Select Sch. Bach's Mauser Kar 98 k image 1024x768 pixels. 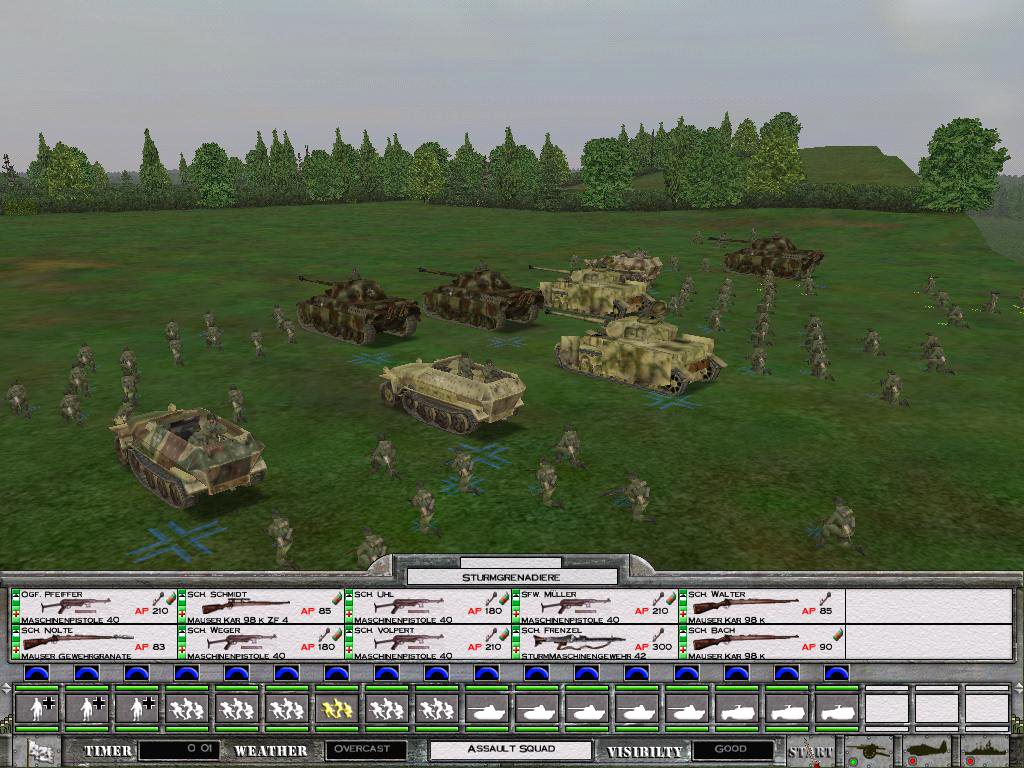744,641
